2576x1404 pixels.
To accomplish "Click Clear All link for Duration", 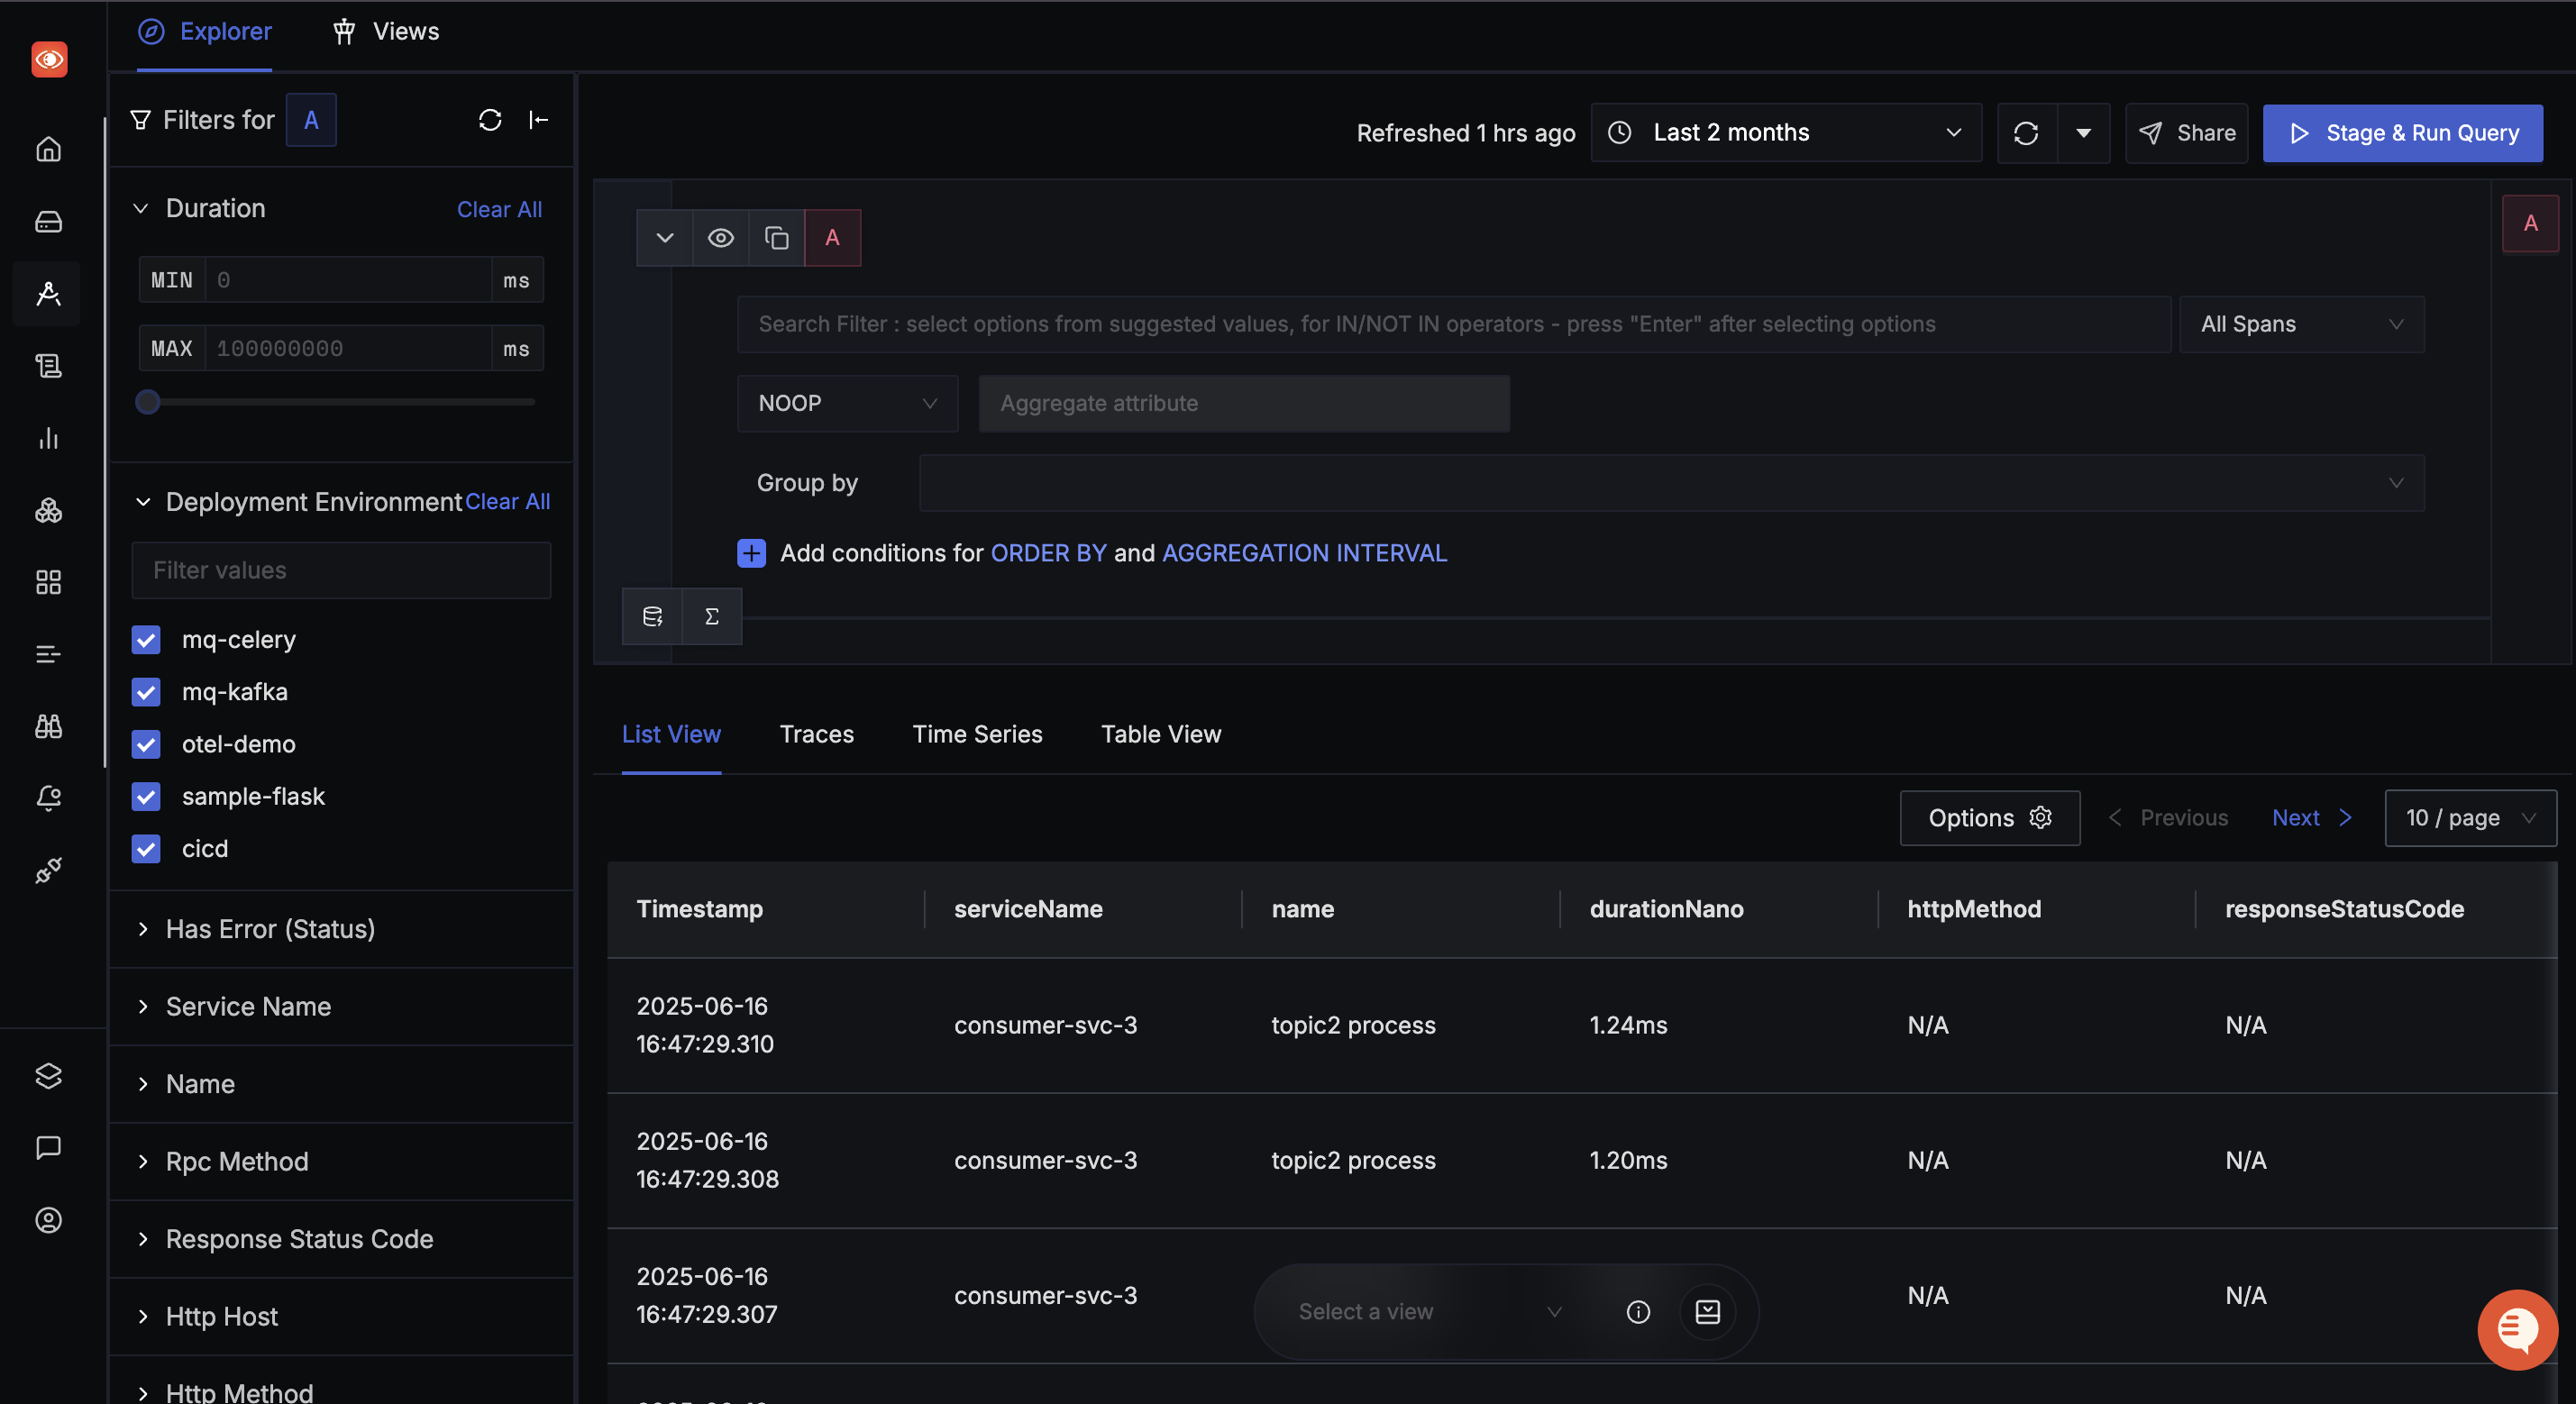I will tap(499, 209).
